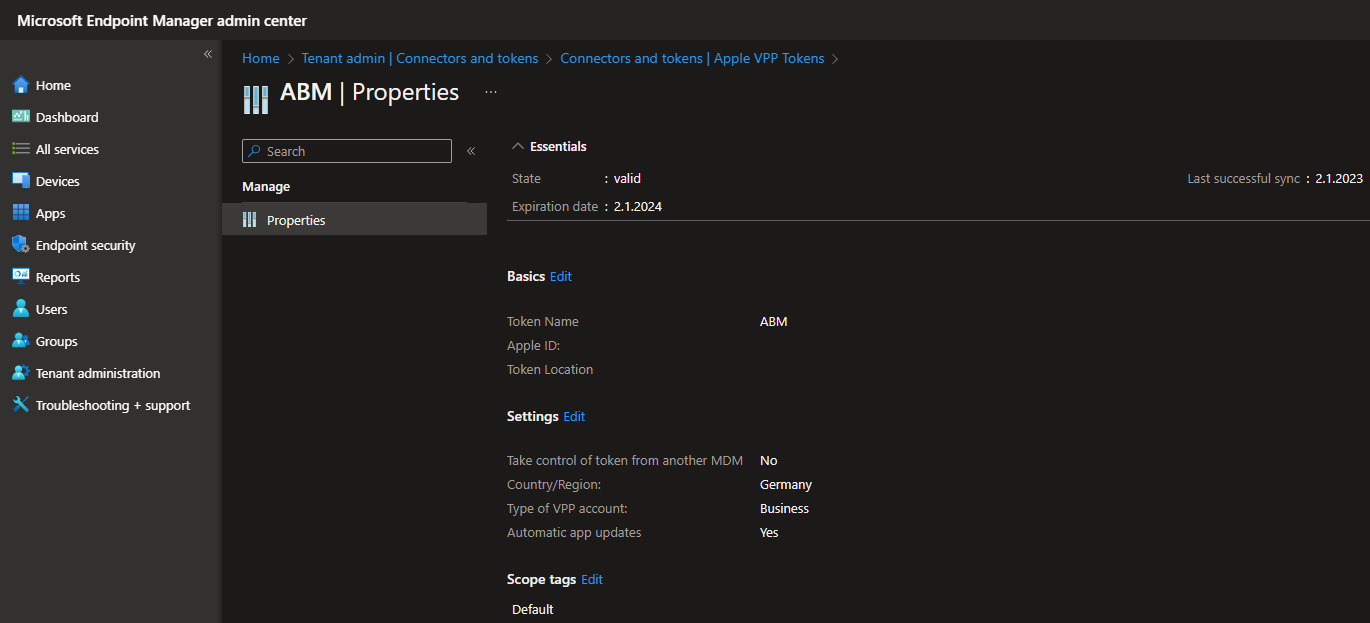Edit the Scope tags section
This screenshot has width=1370, height=623.
[x=592, y=579]
